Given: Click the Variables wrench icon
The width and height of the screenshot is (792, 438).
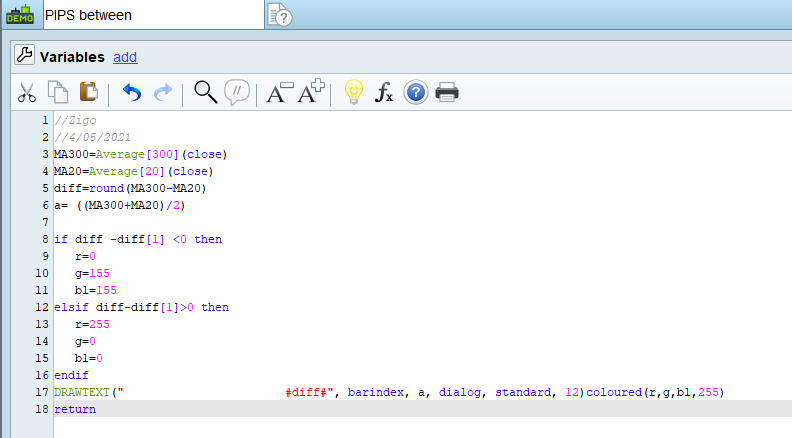Looking at the screenshot, I should [24, 55].
